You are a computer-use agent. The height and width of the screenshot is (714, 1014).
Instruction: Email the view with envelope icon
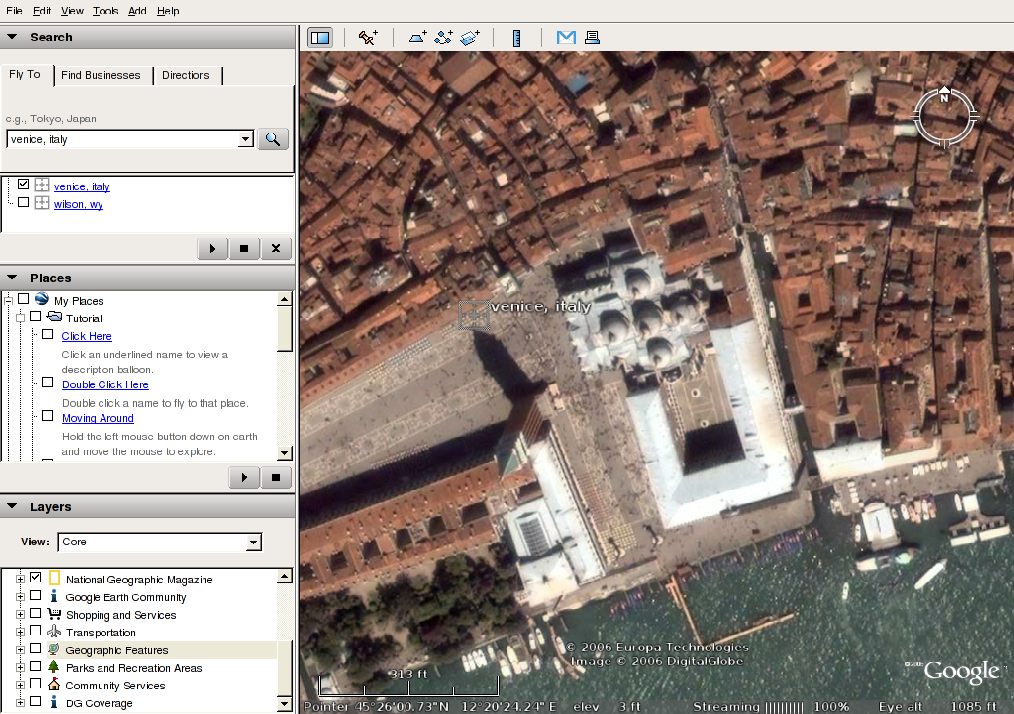566,38
